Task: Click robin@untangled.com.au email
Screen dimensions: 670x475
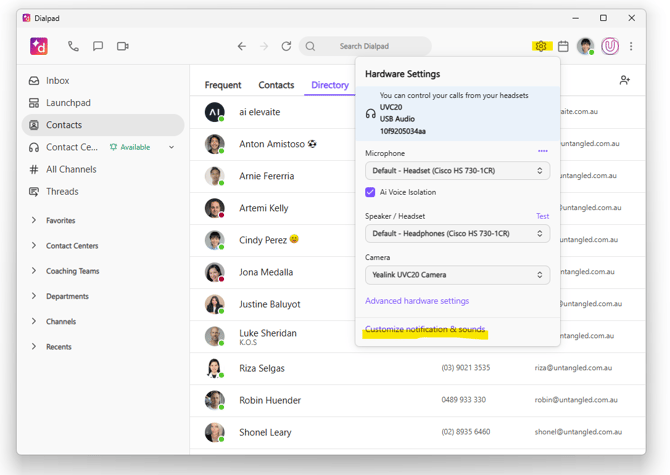Action: [x=576, y=400]
